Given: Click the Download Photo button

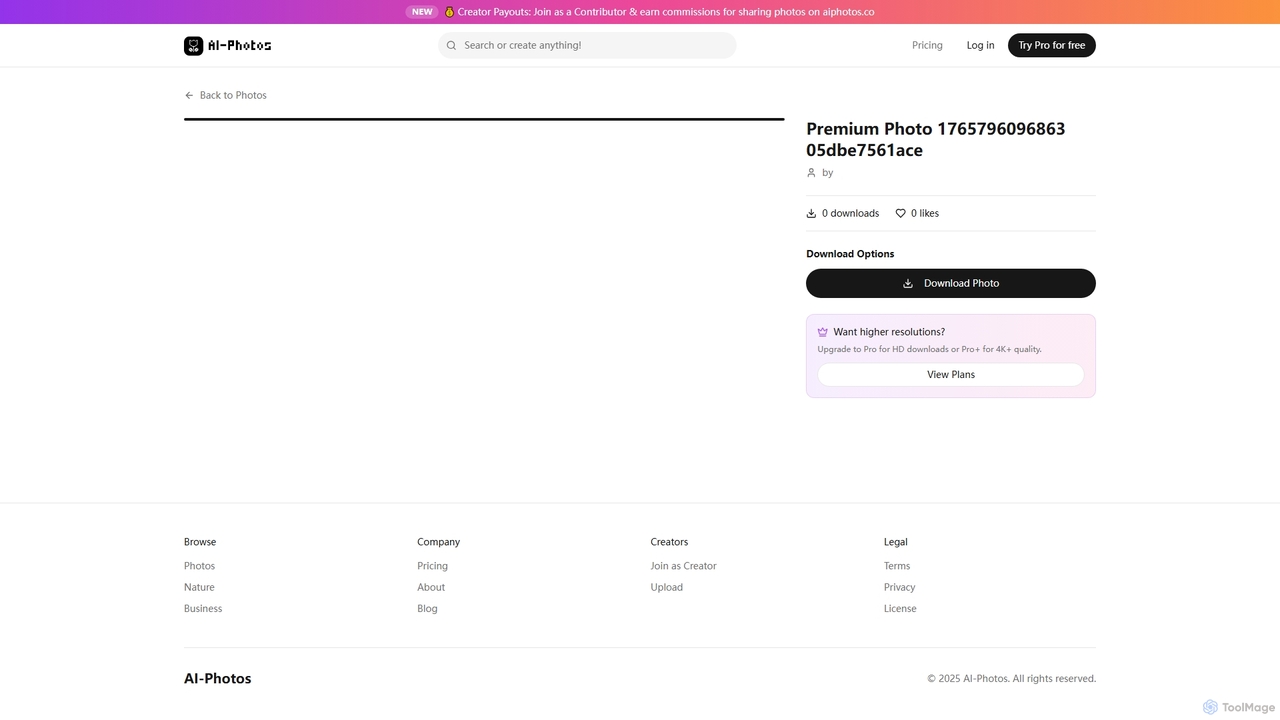Looking at the screenshot, I should click(x=951, y=283).
